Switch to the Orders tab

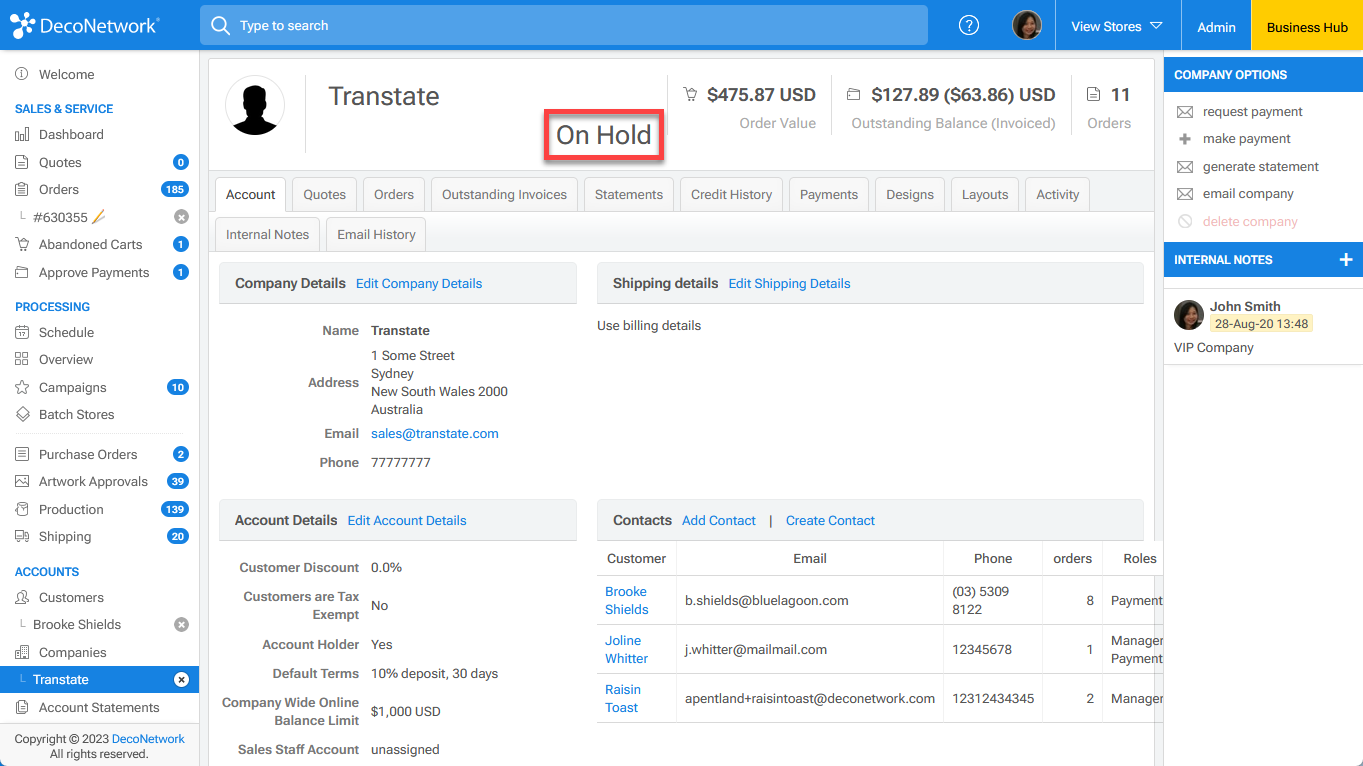(394, 195)
